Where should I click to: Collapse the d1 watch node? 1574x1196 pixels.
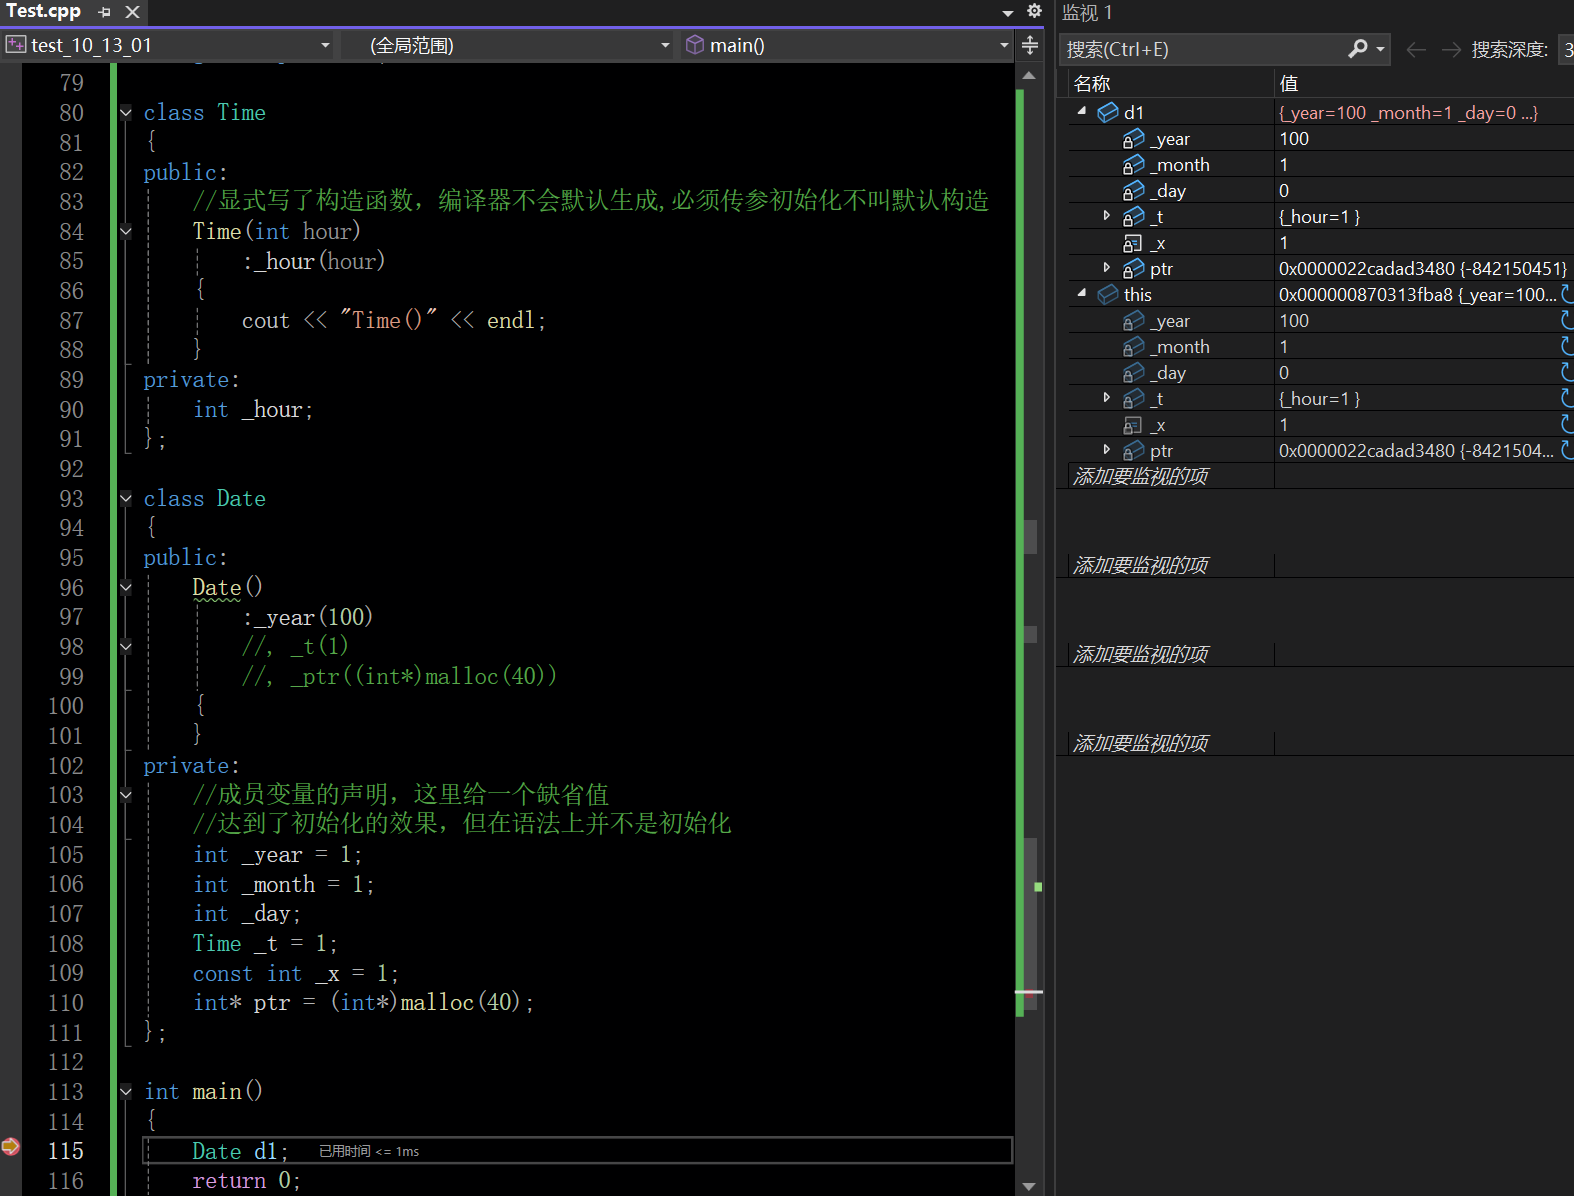click(x=1082, y=112)
